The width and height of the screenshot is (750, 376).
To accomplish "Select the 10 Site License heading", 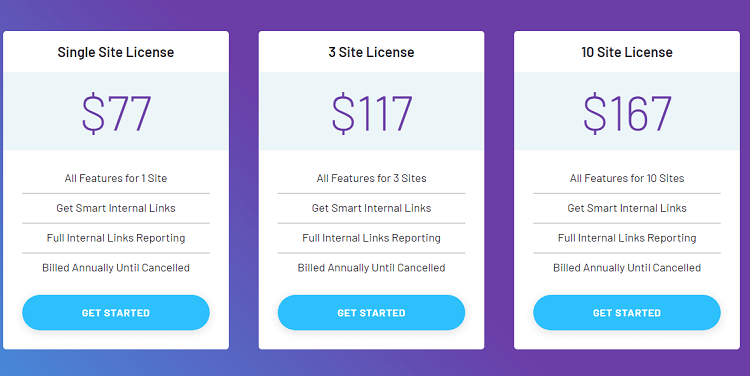I will [627, 52].
